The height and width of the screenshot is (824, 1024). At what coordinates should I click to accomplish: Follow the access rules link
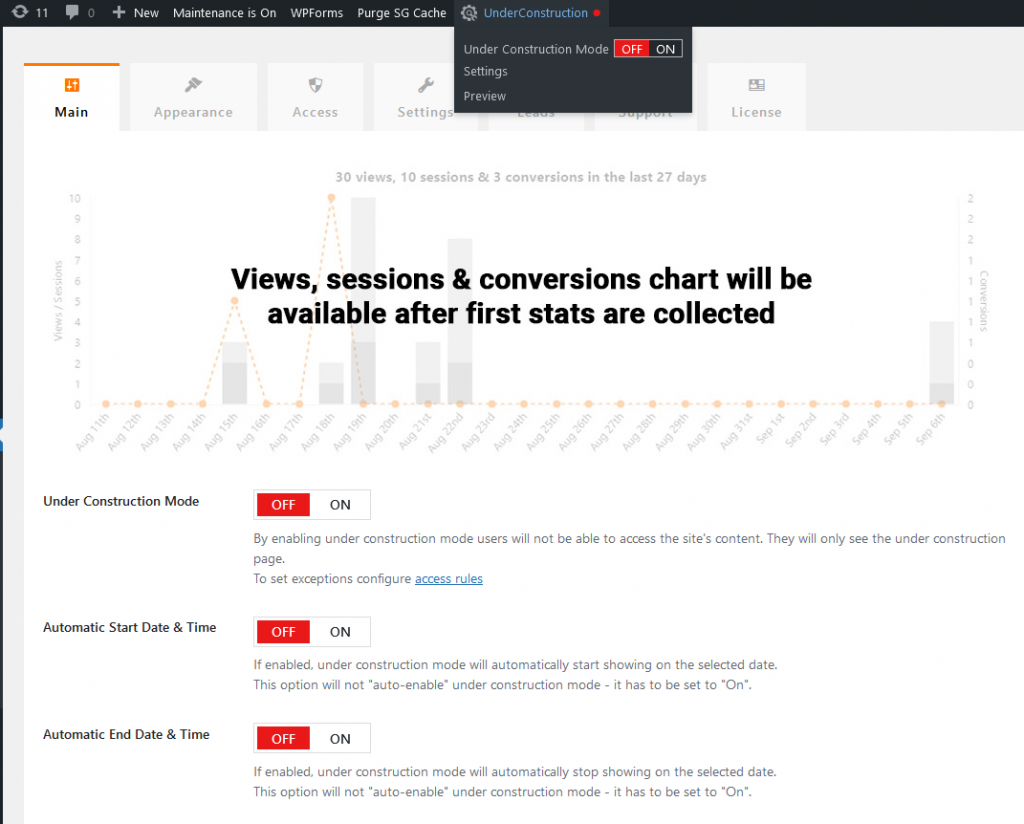[449, 578]
